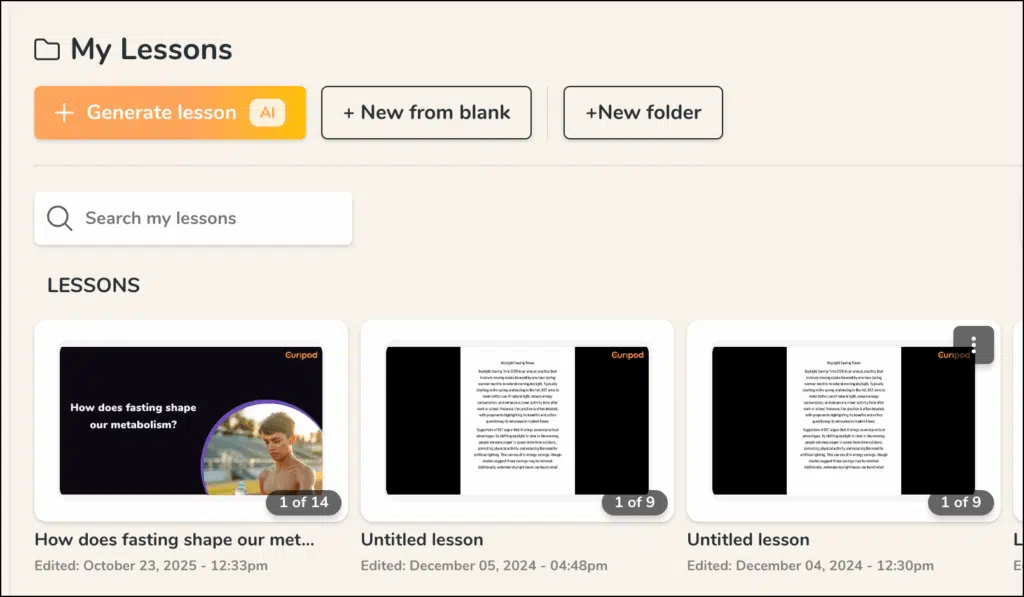Open the Untitled lesson thumbnail edited December 05
The width and height of the screenshot is (1024, 597).
click(517, 420)
